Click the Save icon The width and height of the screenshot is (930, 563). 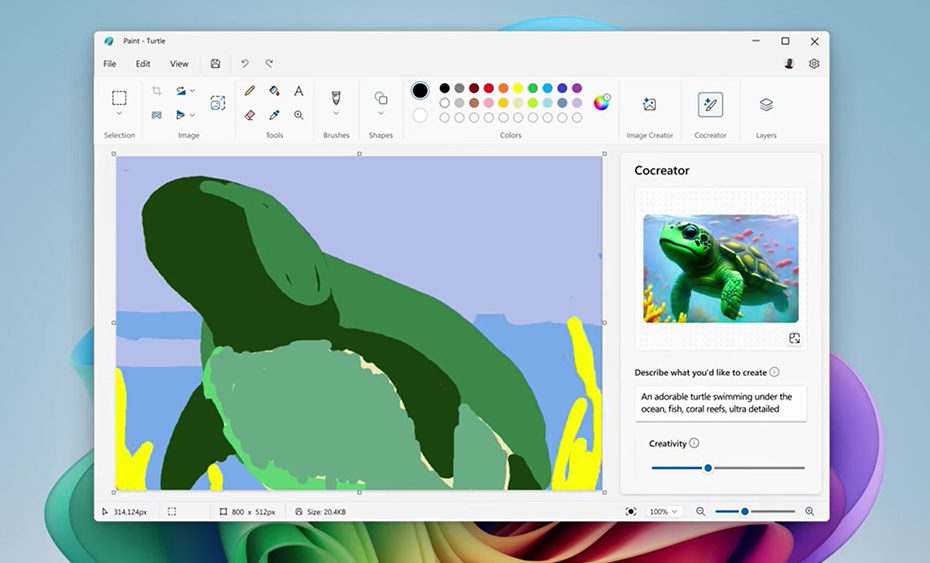tap(215, 63)
